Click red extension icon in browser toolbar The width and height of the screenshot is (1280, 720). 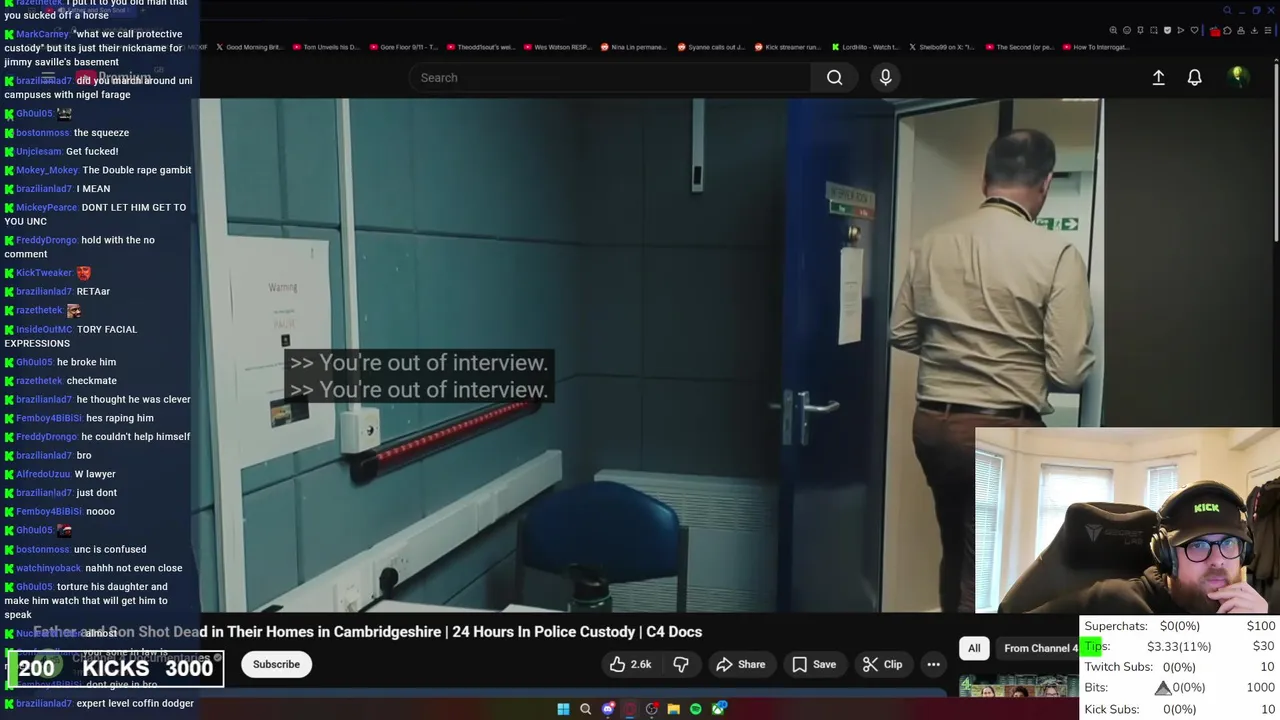pyautogui.click(x=1215, y=31)
